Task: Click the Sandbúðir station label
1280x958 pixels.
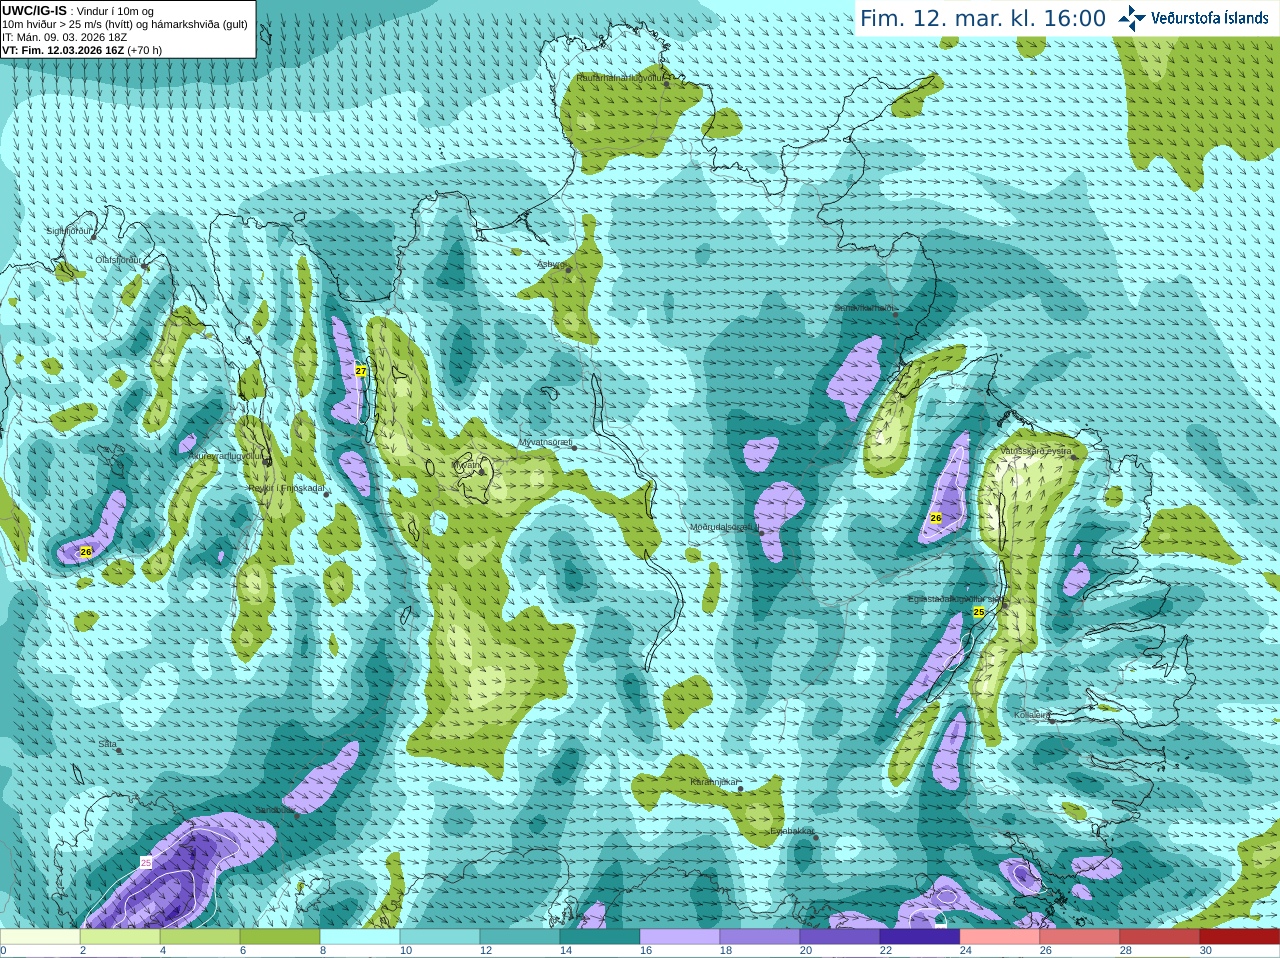Action: pyautogui.click(x=275, y=810)
